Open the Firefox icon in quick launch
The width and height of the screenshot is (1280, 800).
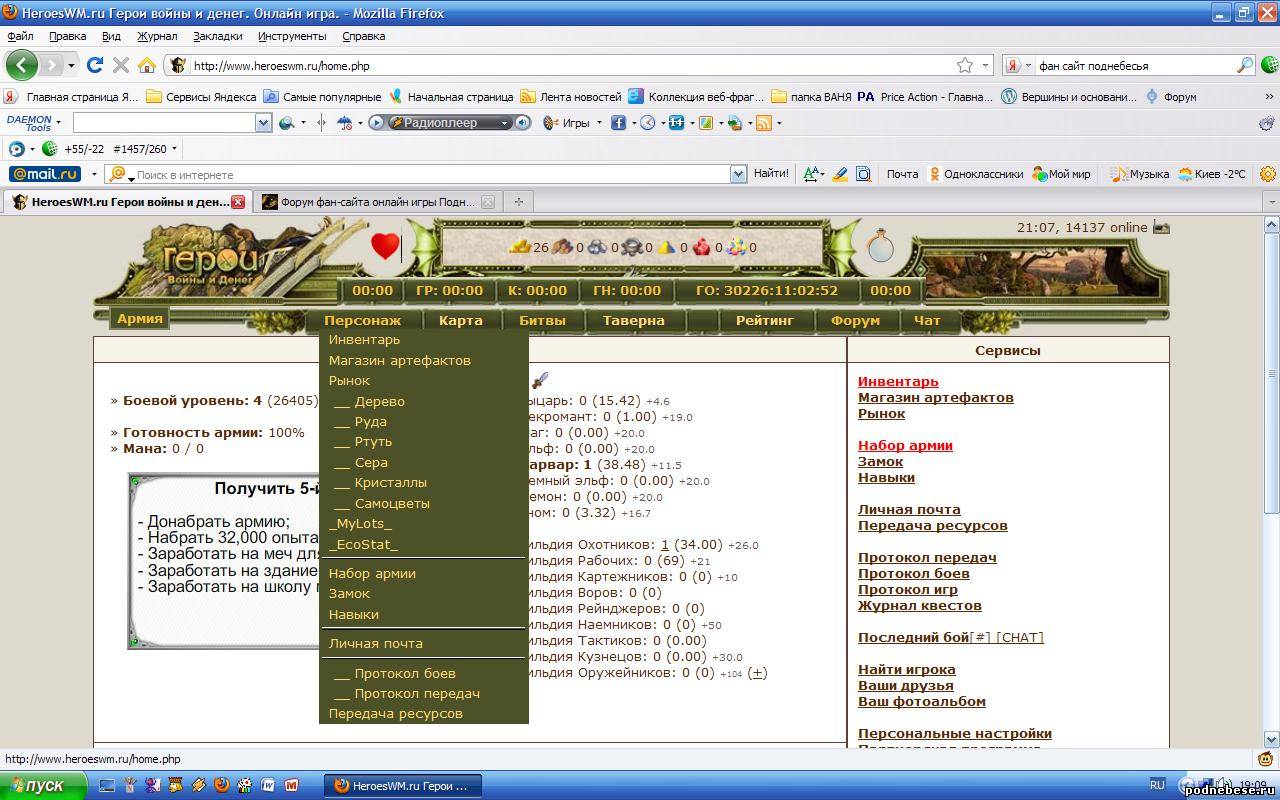click(221, 785)
